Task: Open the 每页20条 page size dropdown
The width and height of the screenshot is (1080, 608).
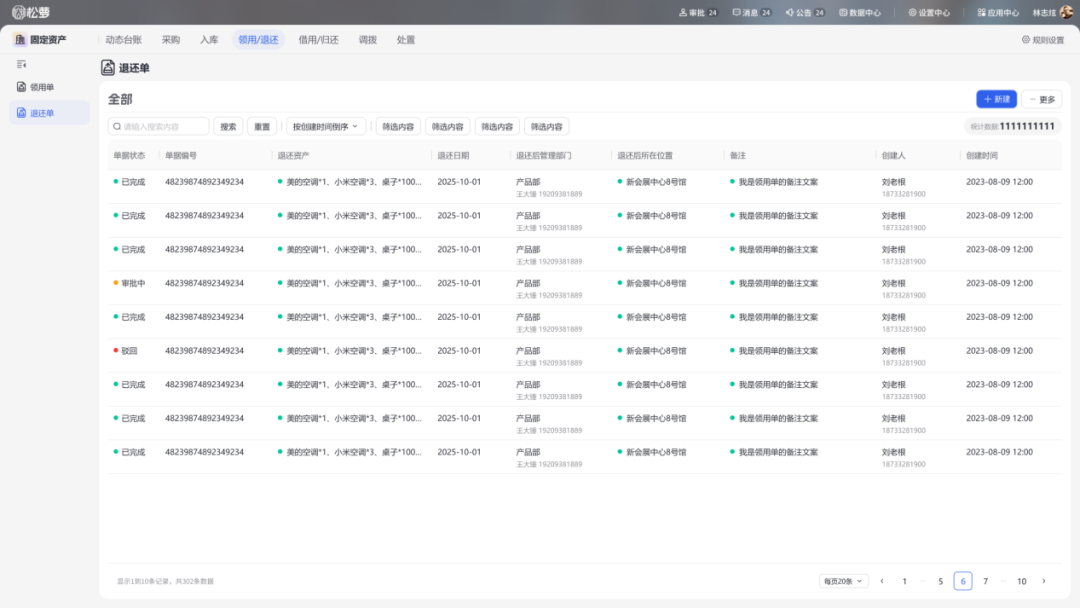Action: pyautogui.click(x=844, y=581)
